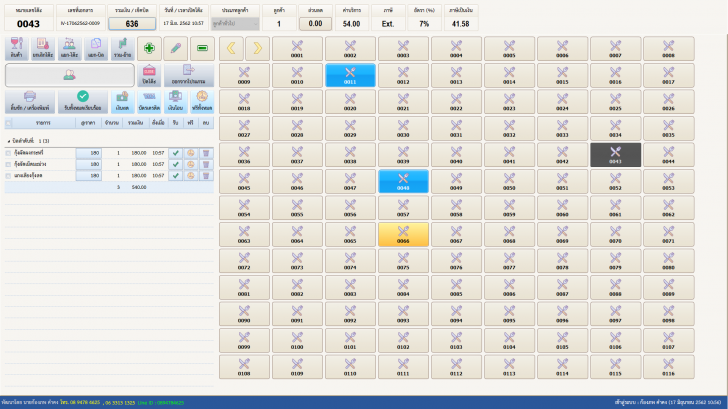The image size is (728, 409).
Task: Select table 0001
Action: [x=297, y=49]
